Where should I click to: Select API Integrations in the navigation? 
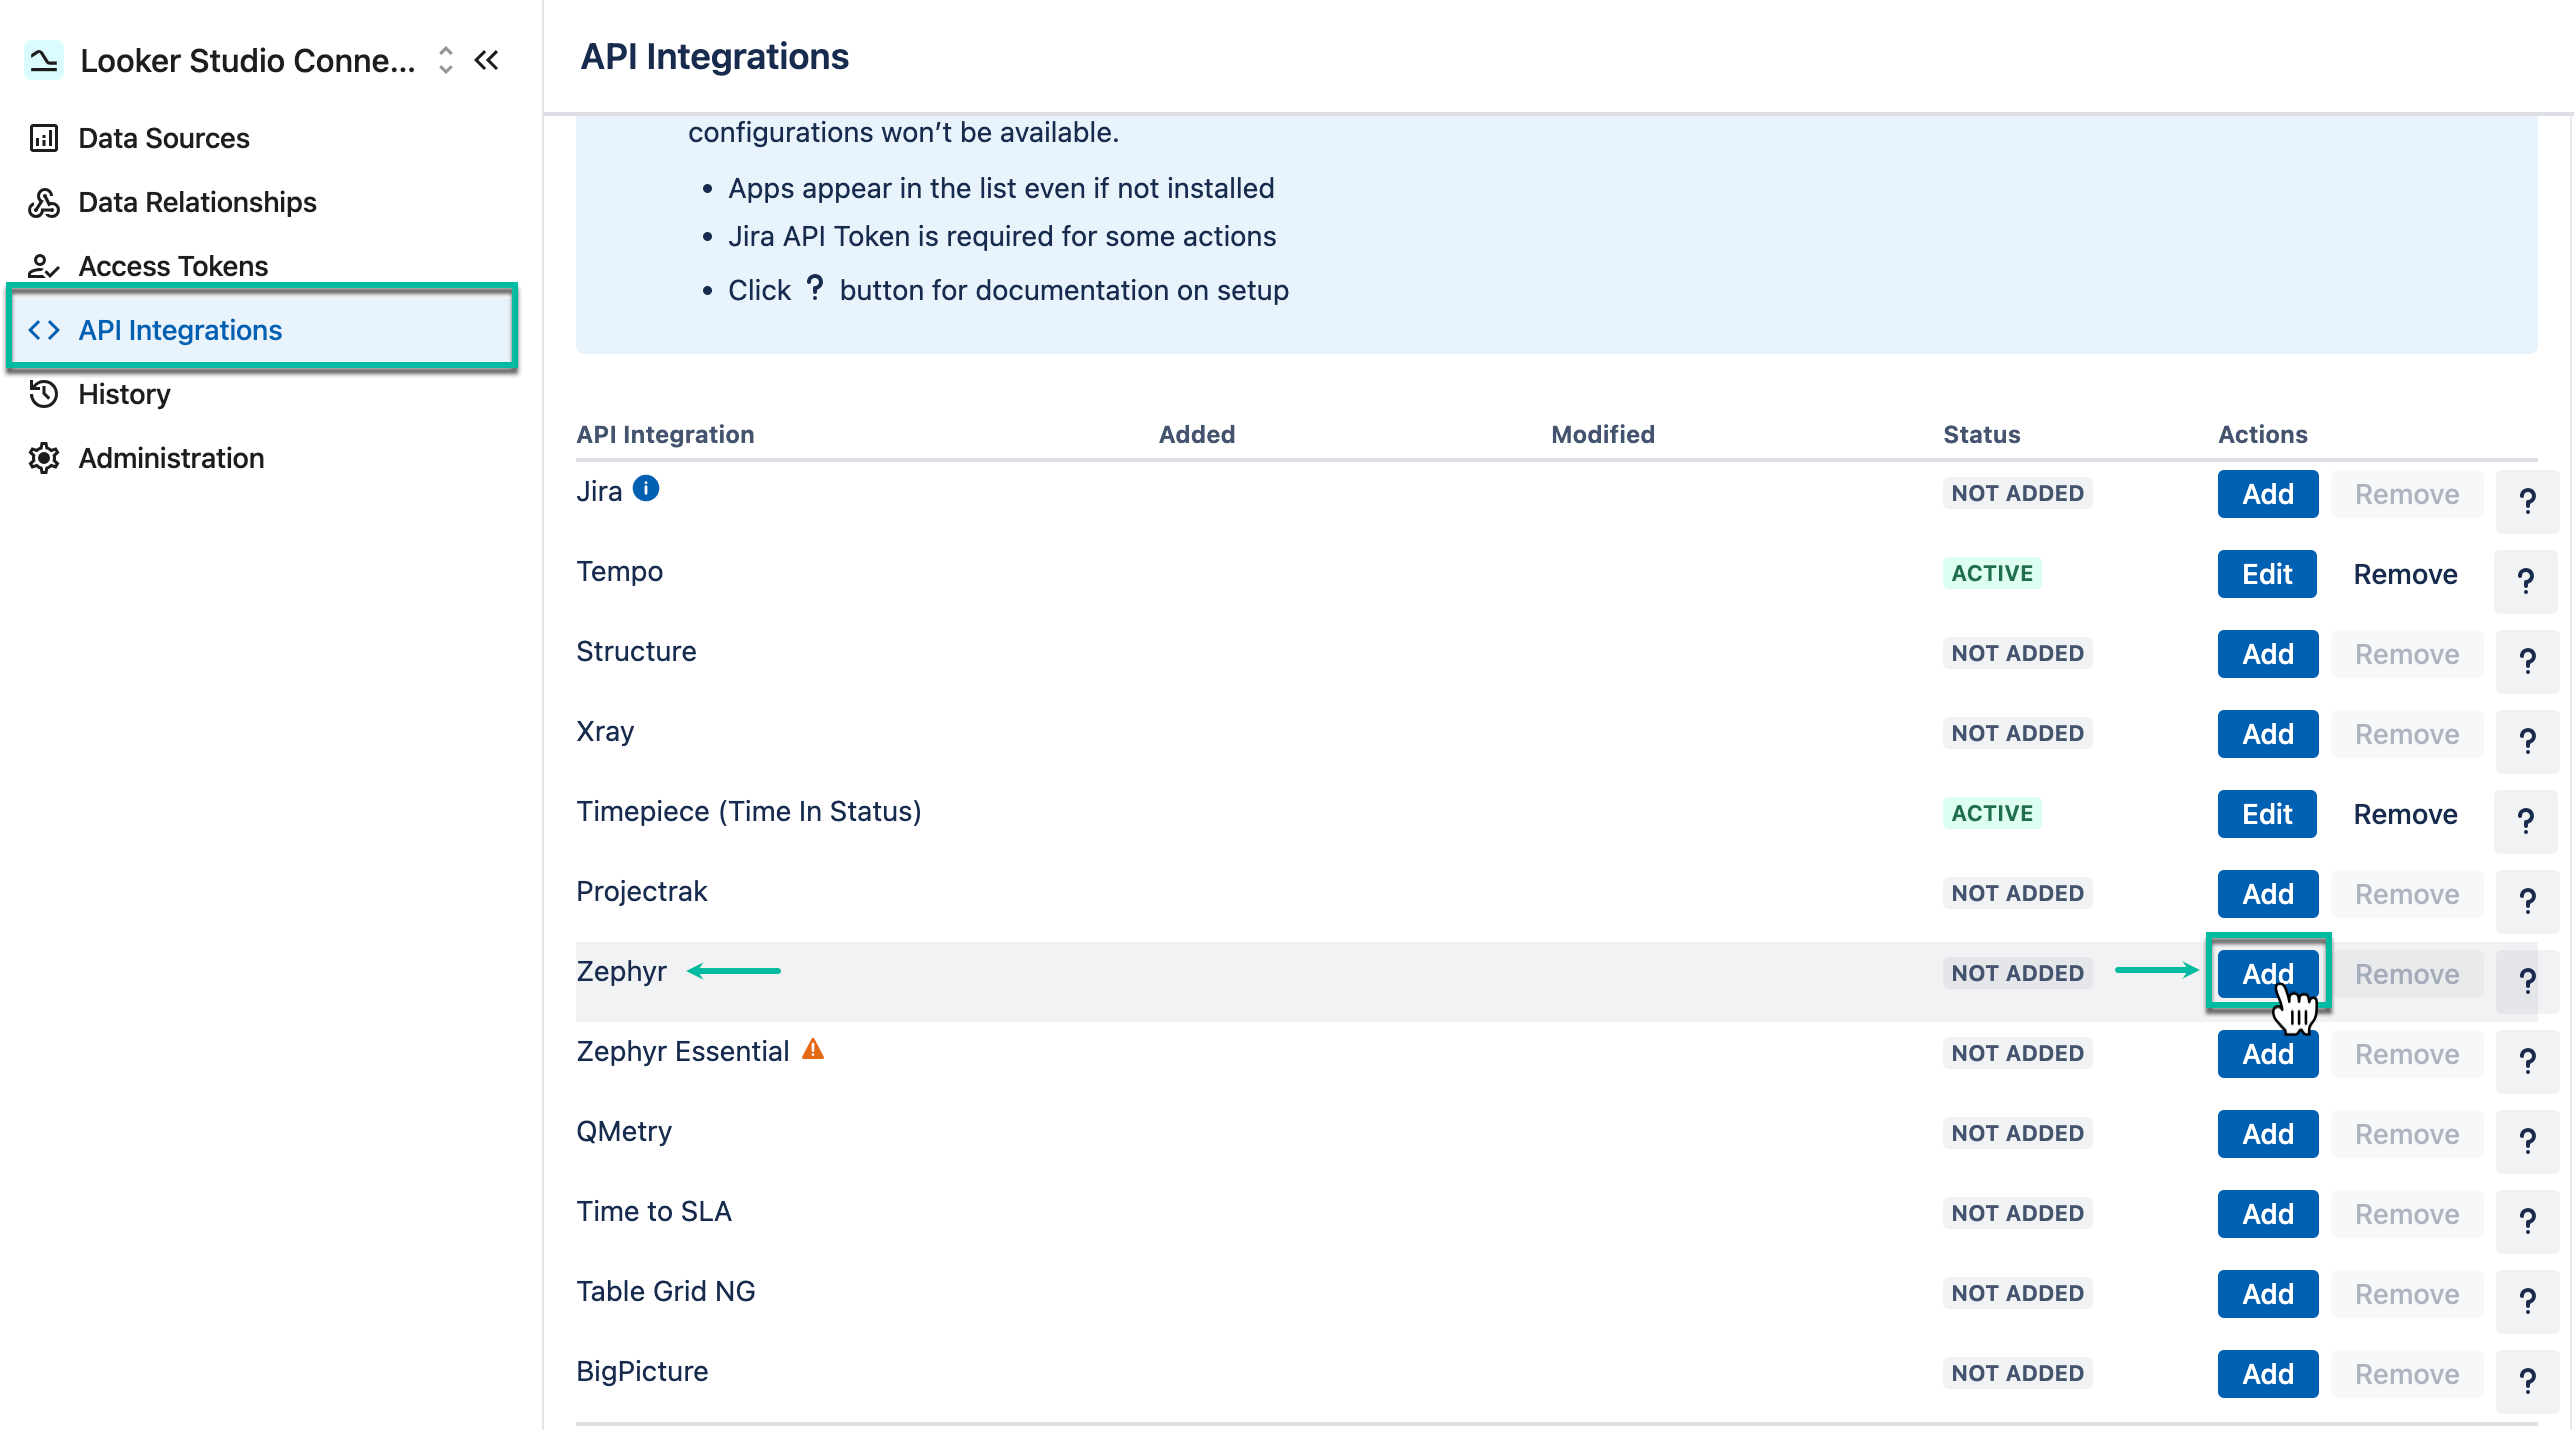180,330
